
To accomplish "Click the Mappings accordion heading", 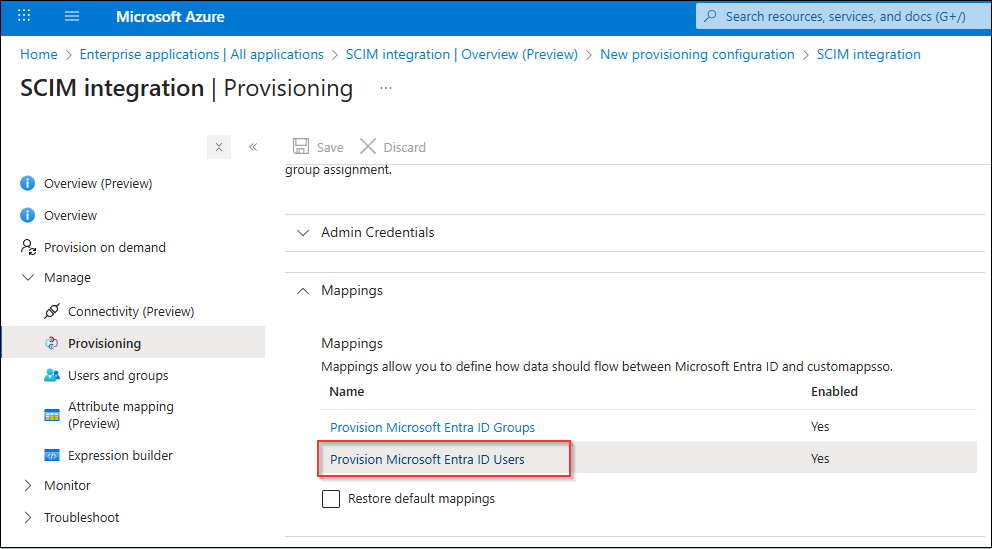I will click(352, 290).
